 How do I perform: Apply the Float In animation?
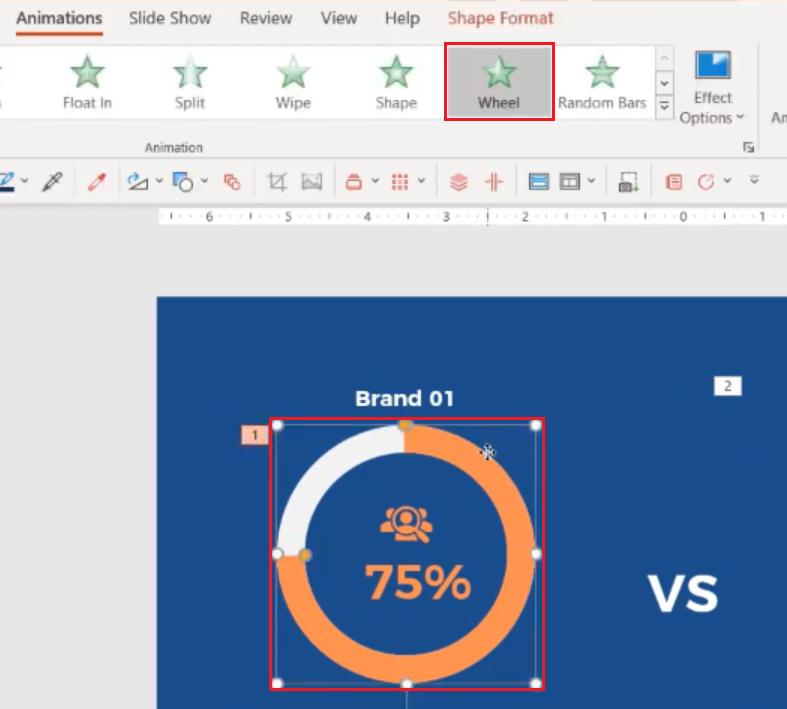tap(87, 82)
